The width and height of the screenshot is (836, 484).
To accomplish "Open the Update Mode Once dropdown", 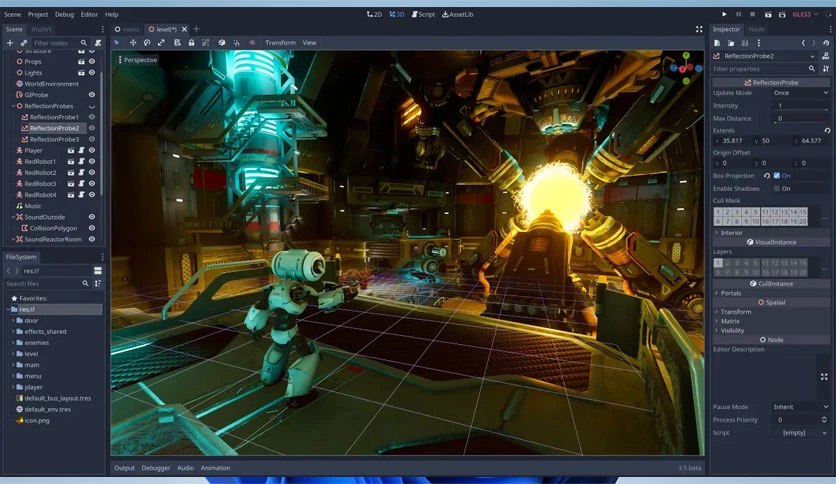I will pyautogui.click(x=800, y=93).
